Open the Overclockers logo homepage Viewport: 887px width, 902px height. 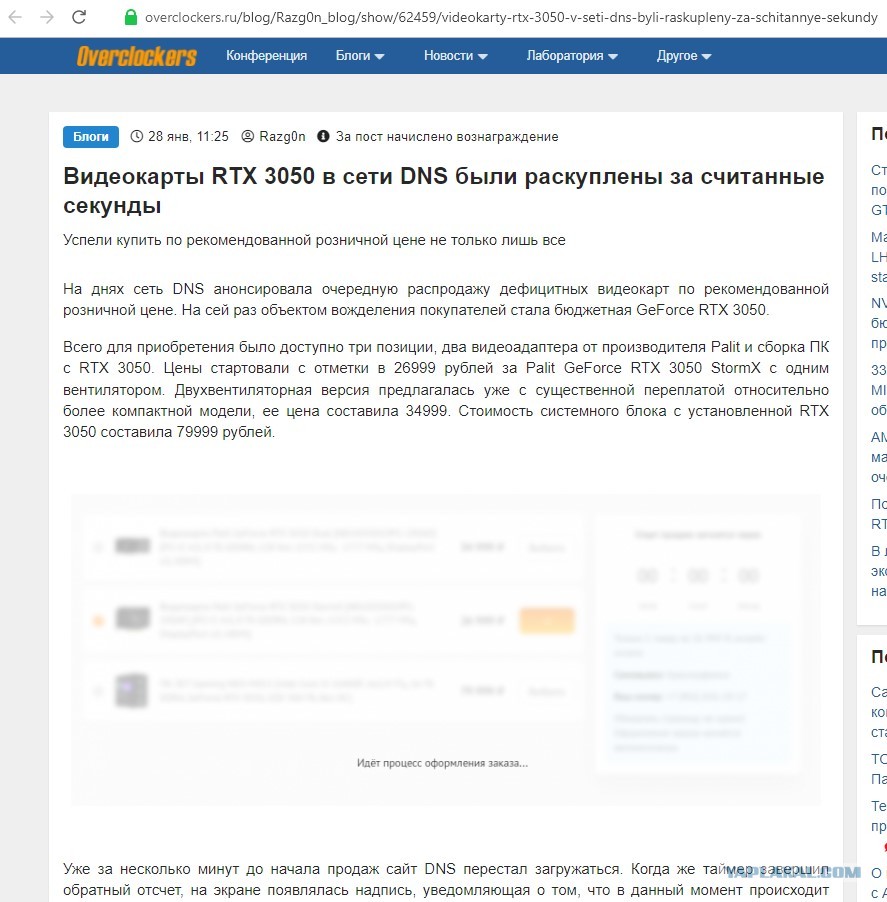coord(136,56)
